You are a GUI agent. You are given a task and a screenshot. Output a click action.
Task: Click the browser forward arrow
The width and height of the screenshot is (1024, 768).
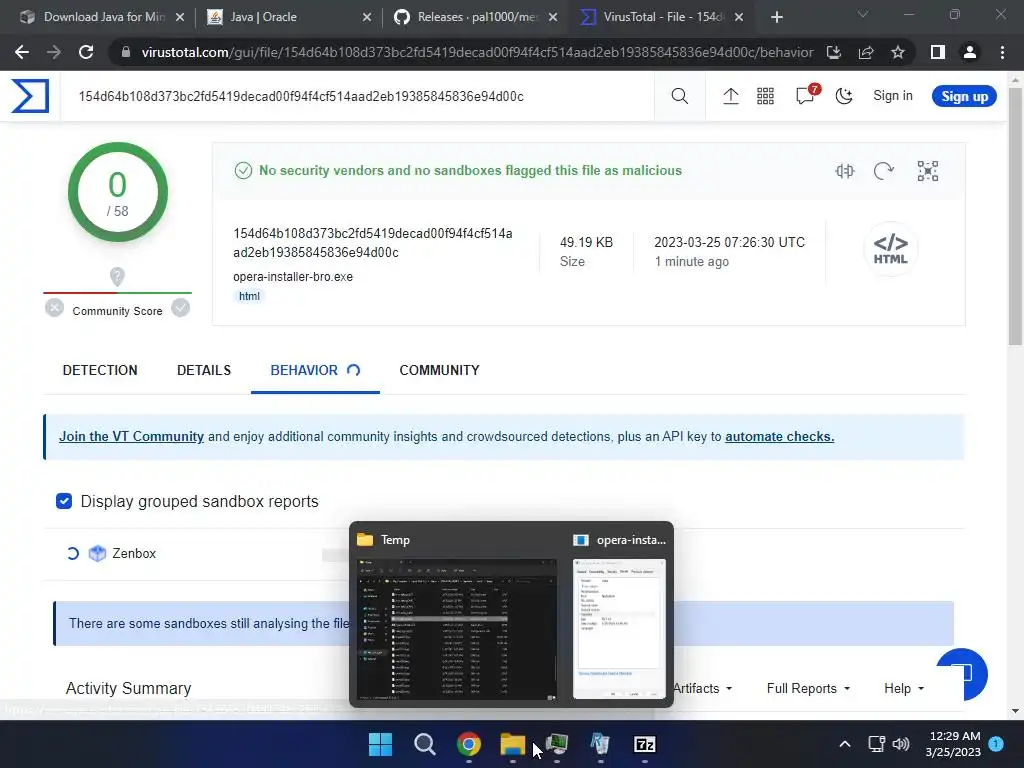(x=54, y=52)
